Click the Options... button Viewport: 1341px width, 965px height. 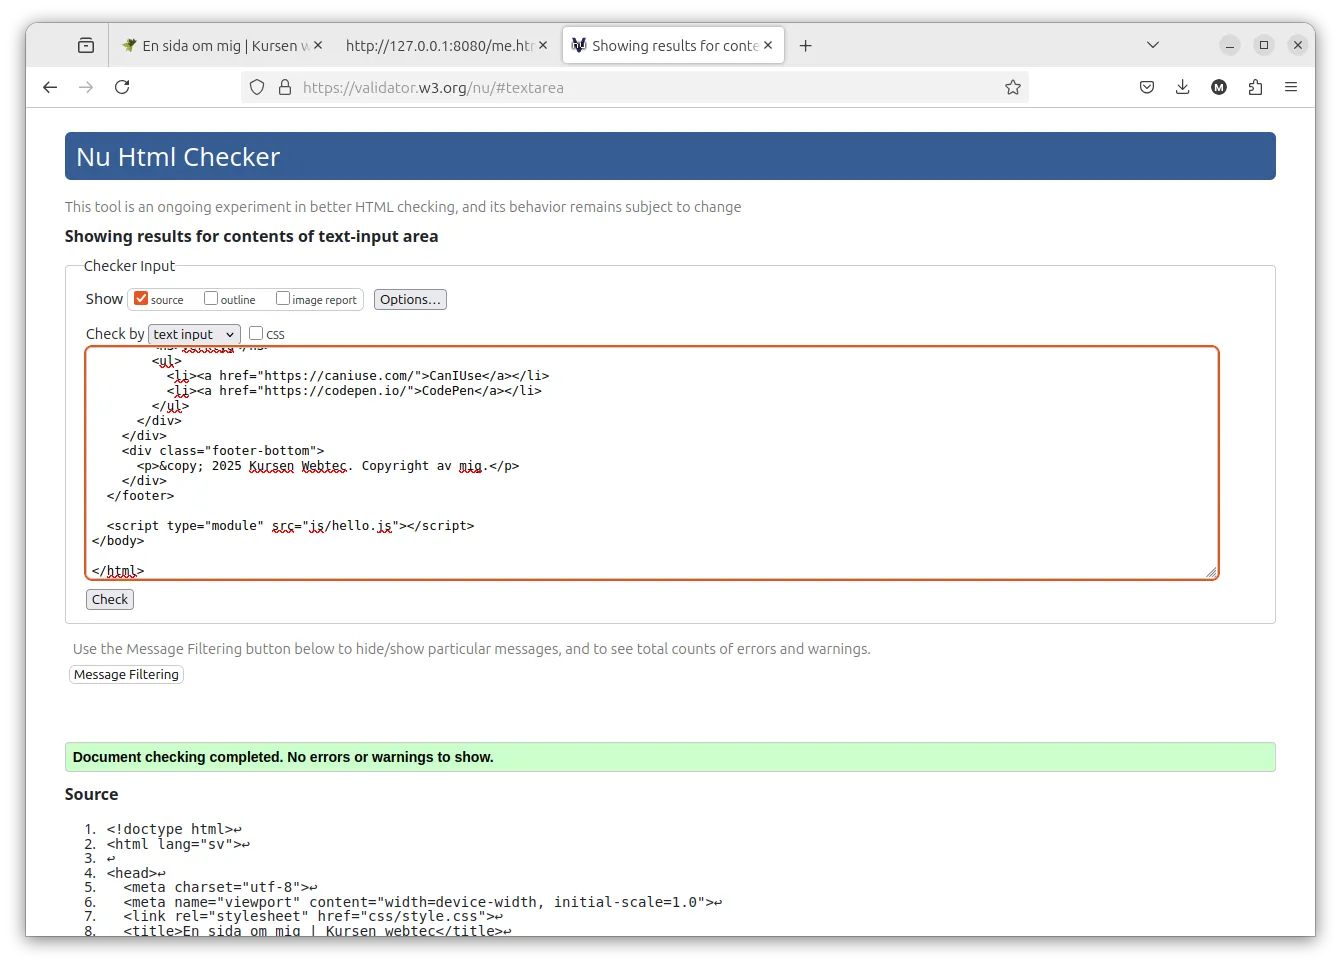click(410, 299)
